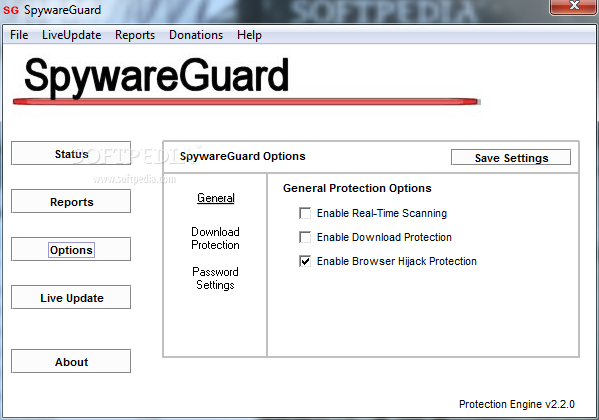Save settings with the Save Settings button
Viewport: 599px width, 420px height.
pyautogui.click(x=511, y=157)
